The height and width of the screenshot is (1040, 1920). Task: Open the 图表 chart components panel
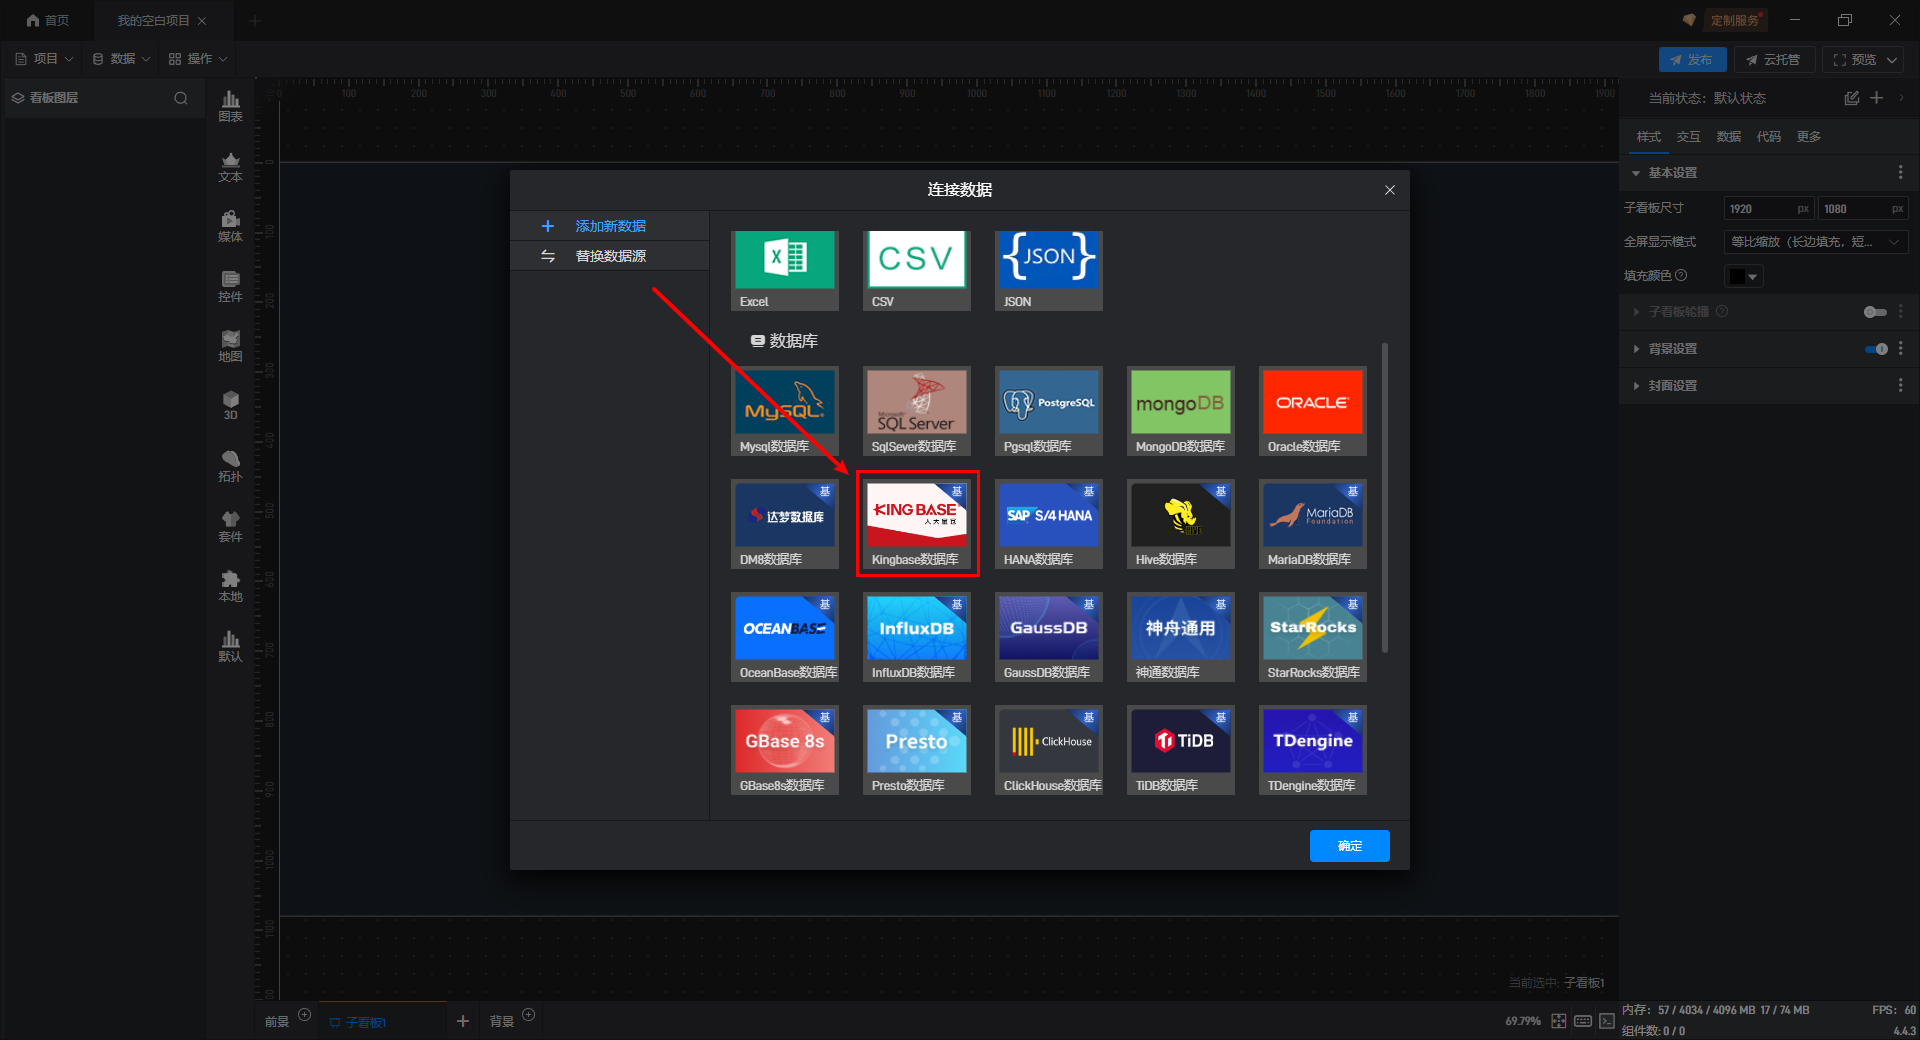[x=230, y=106]
